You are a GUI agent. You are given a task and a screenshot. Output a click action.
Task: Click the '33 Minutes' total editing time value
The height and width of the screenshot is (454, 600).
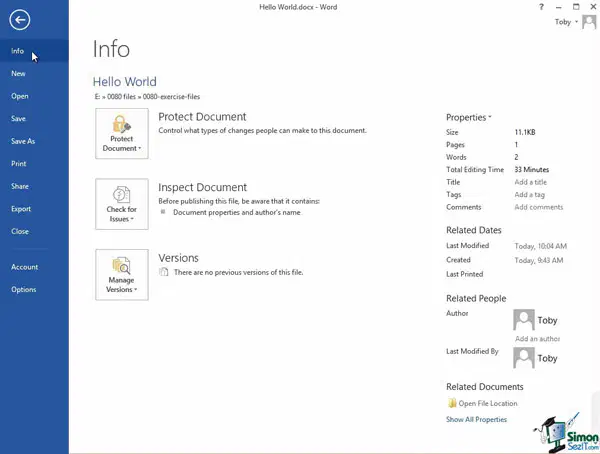[532, 169]
